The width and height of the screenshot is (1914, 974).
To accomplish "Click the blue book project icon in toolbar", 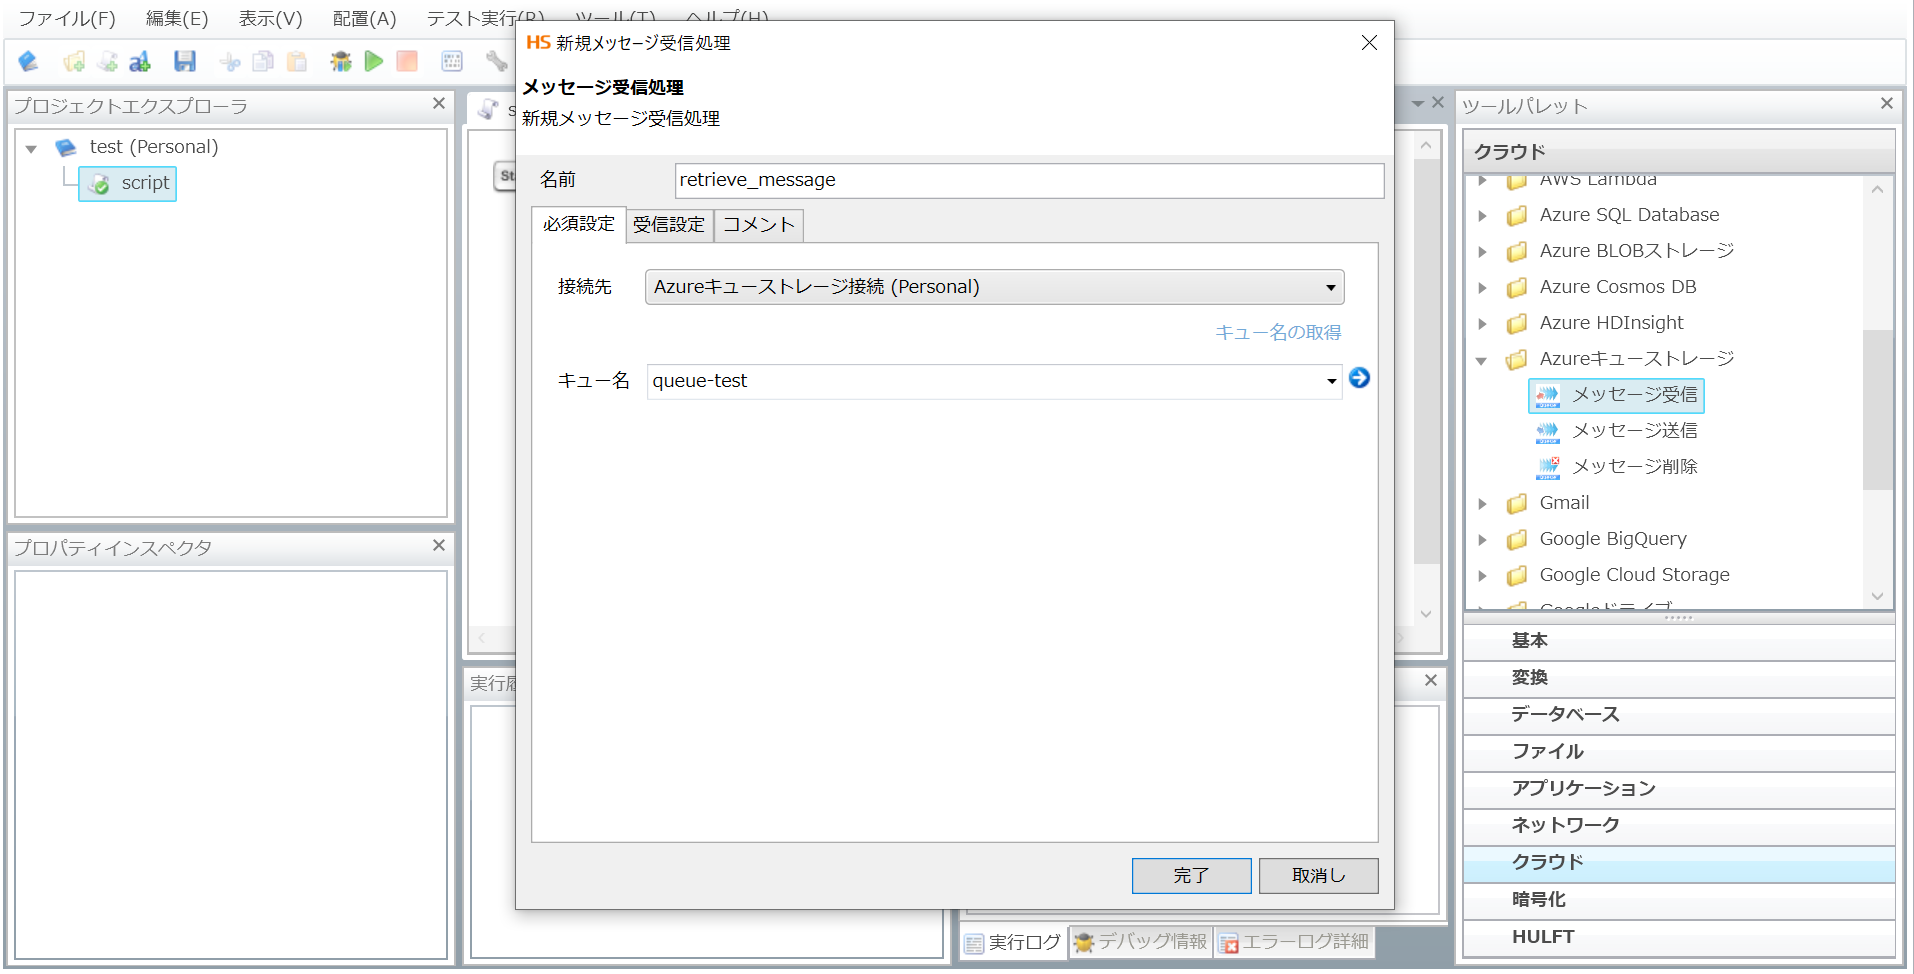I will [x=28, y=62].
